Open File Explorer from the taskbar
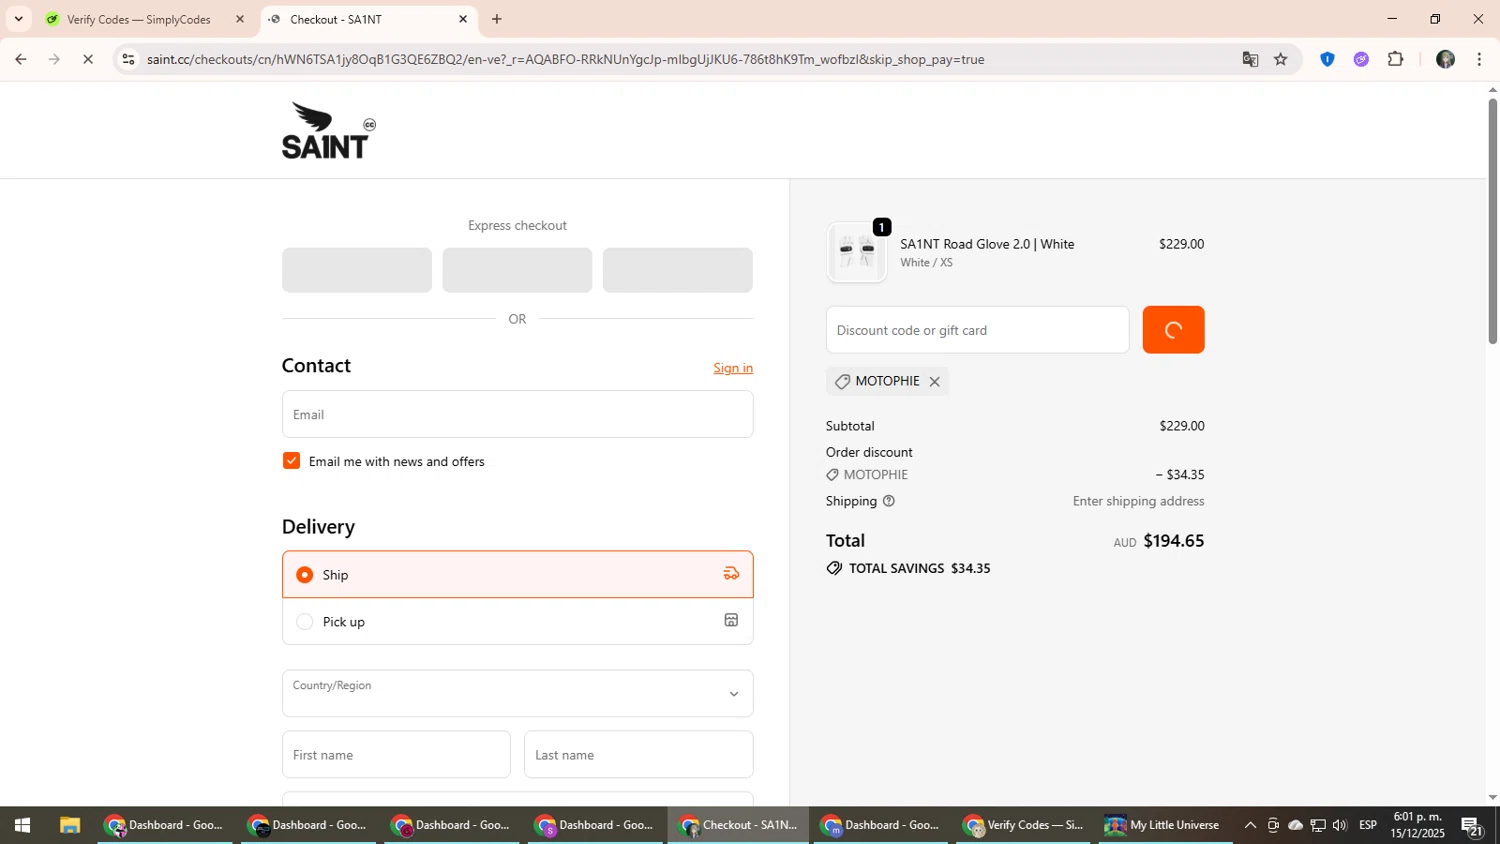The width and height of the screenshot is (1500, 844). click(x=69, y=825)
